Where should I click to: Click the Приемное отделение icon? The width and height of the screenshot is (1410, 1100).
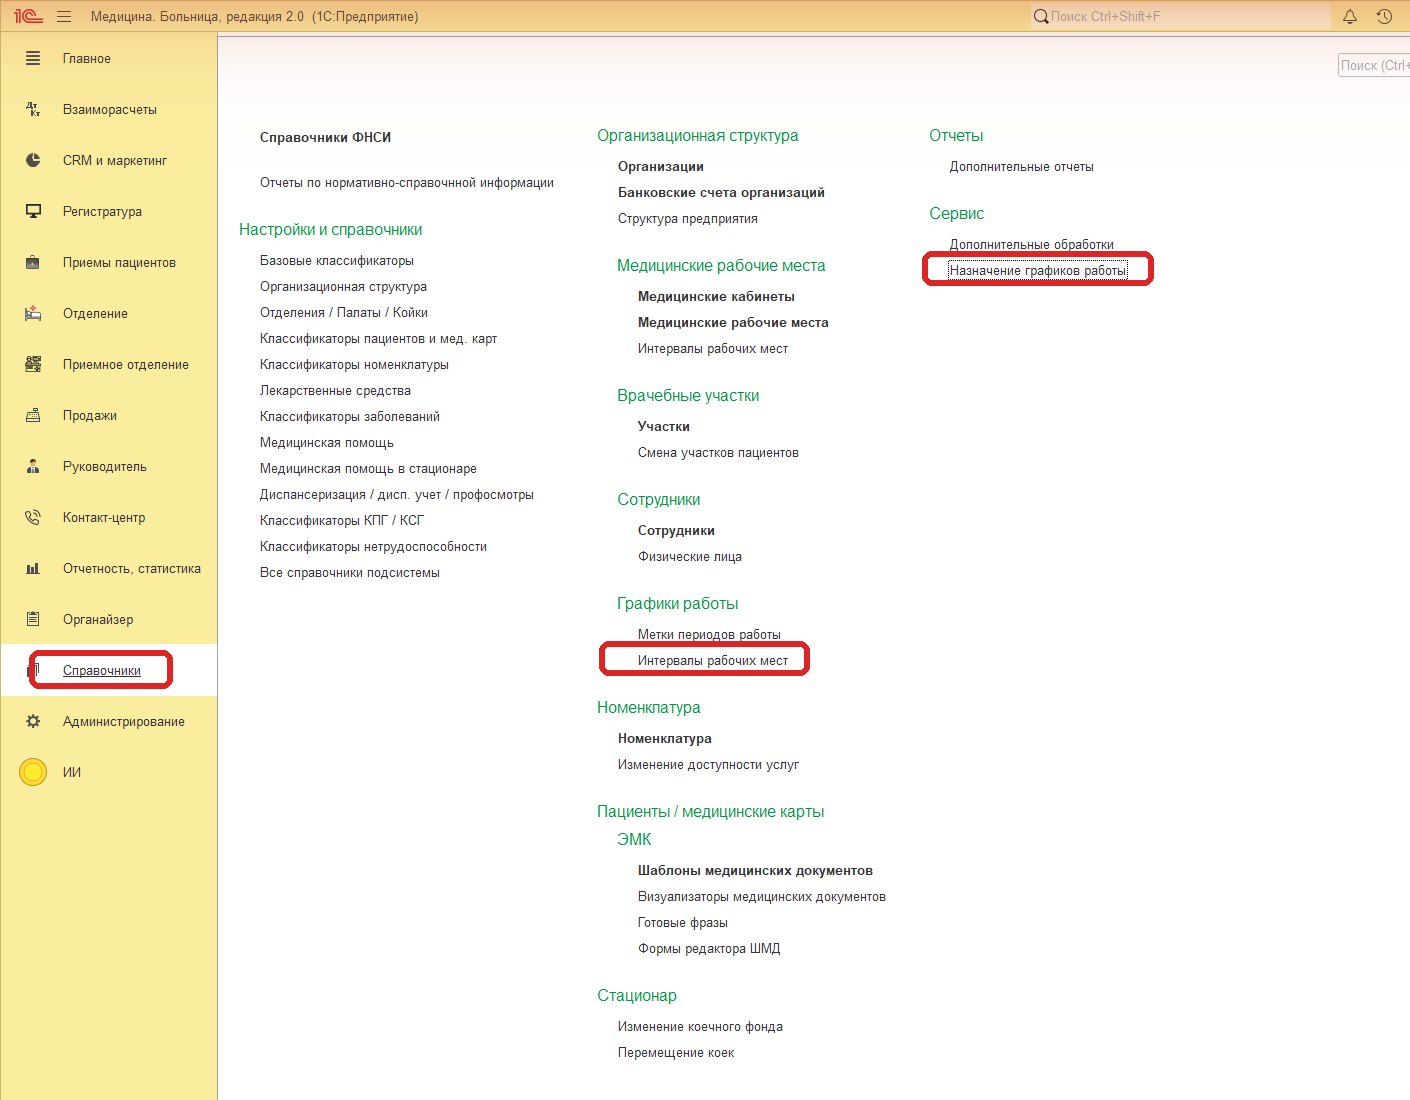(x=33, y=364)
